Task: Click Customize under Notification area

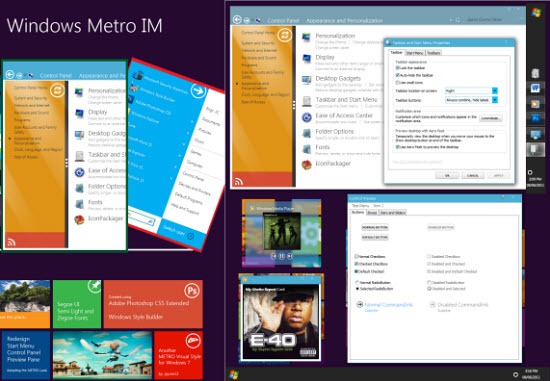Action: coord(490,118)
